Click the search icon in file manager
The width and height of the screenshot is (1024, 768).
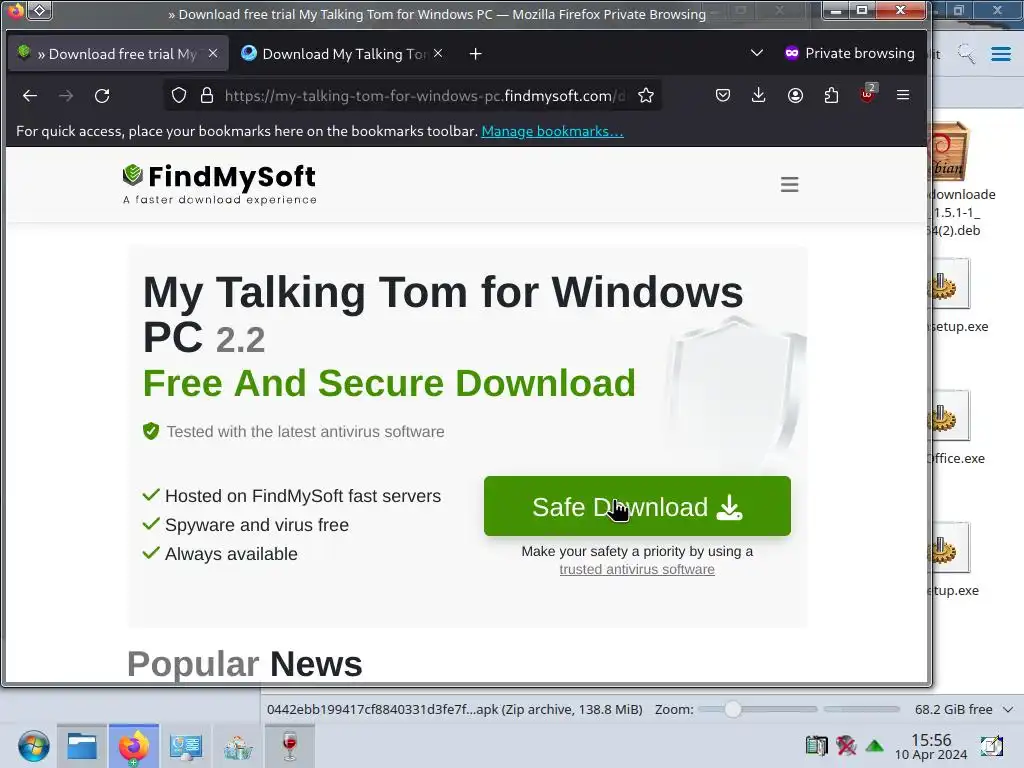pos(966,54)
